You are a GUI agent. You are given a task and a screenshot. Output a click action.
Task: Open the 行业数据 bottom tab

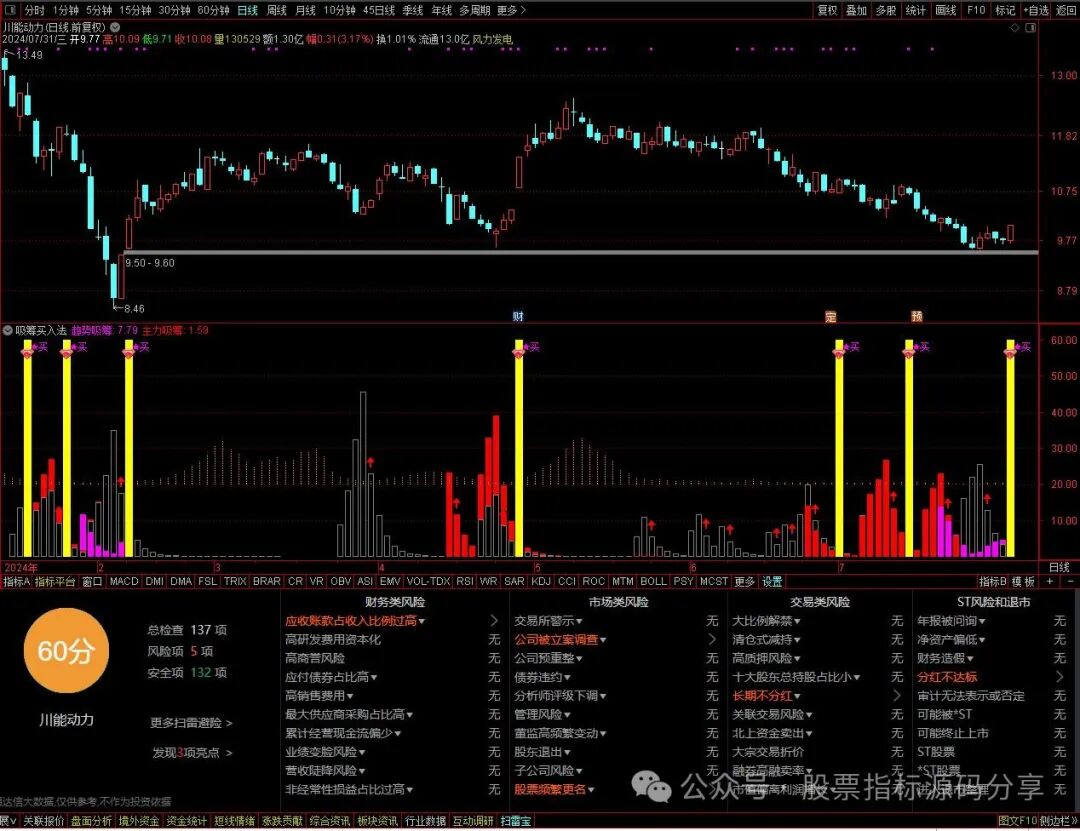tap(425, 821)
